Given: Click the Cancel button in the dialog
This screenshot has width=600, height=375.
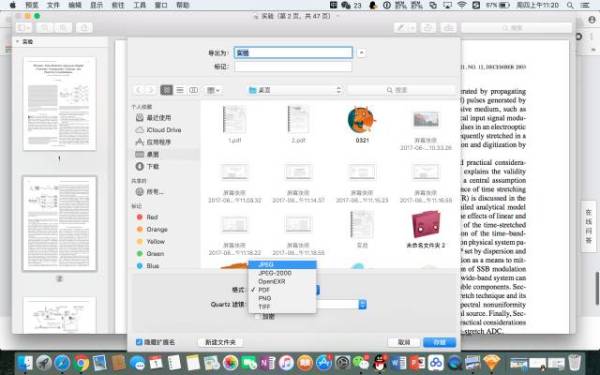Looking at the screenshot, I should tap(404, 342).
